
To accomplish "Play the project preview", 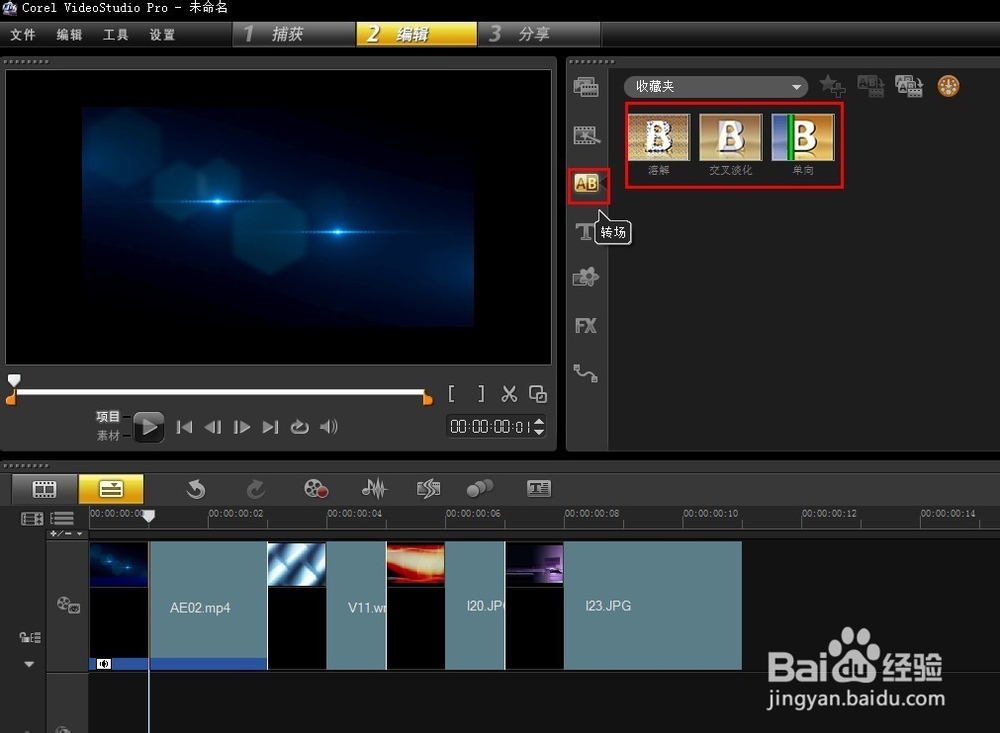I will [x=149, y=427].
